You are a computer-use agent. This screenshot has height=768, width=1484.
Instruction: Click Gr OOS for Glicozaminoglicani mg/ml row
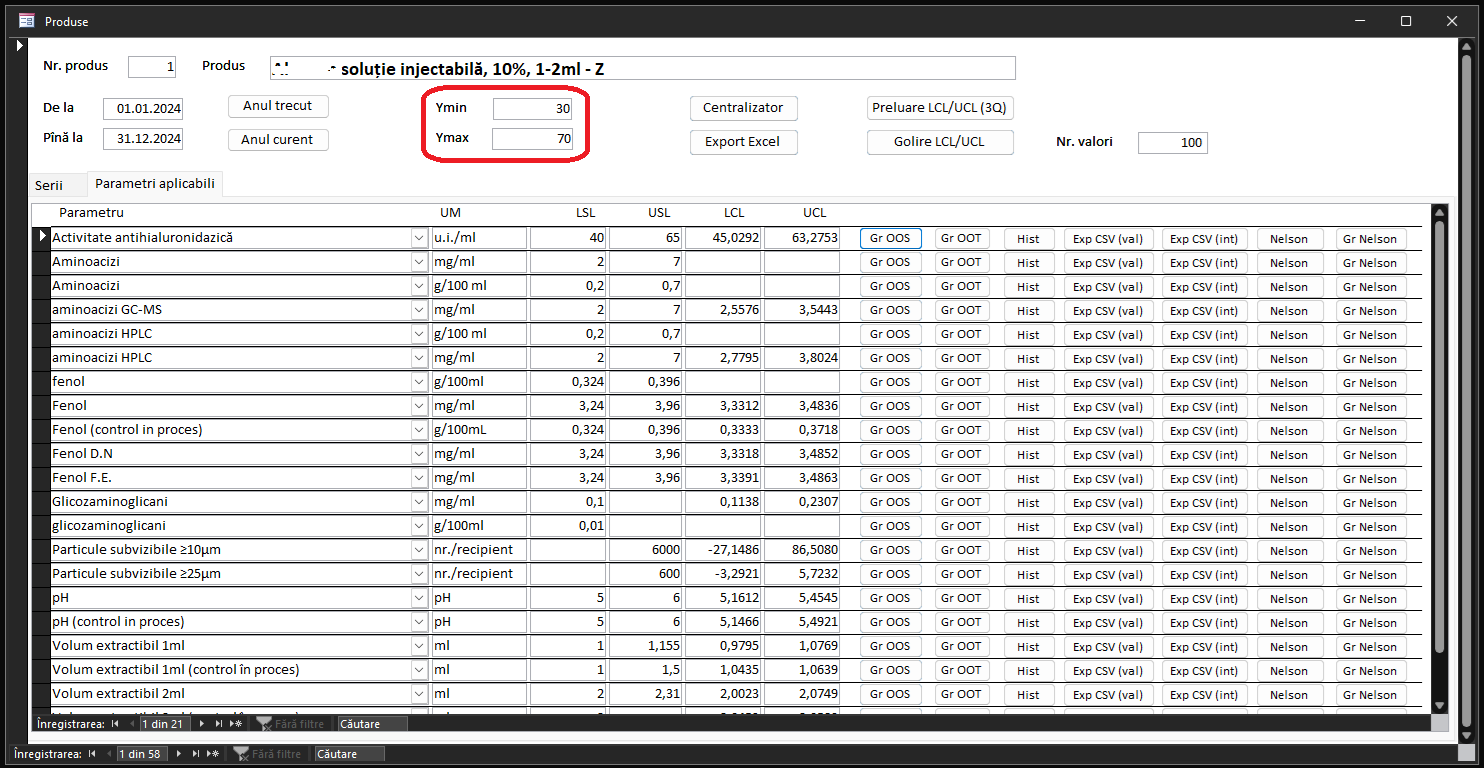890,502
